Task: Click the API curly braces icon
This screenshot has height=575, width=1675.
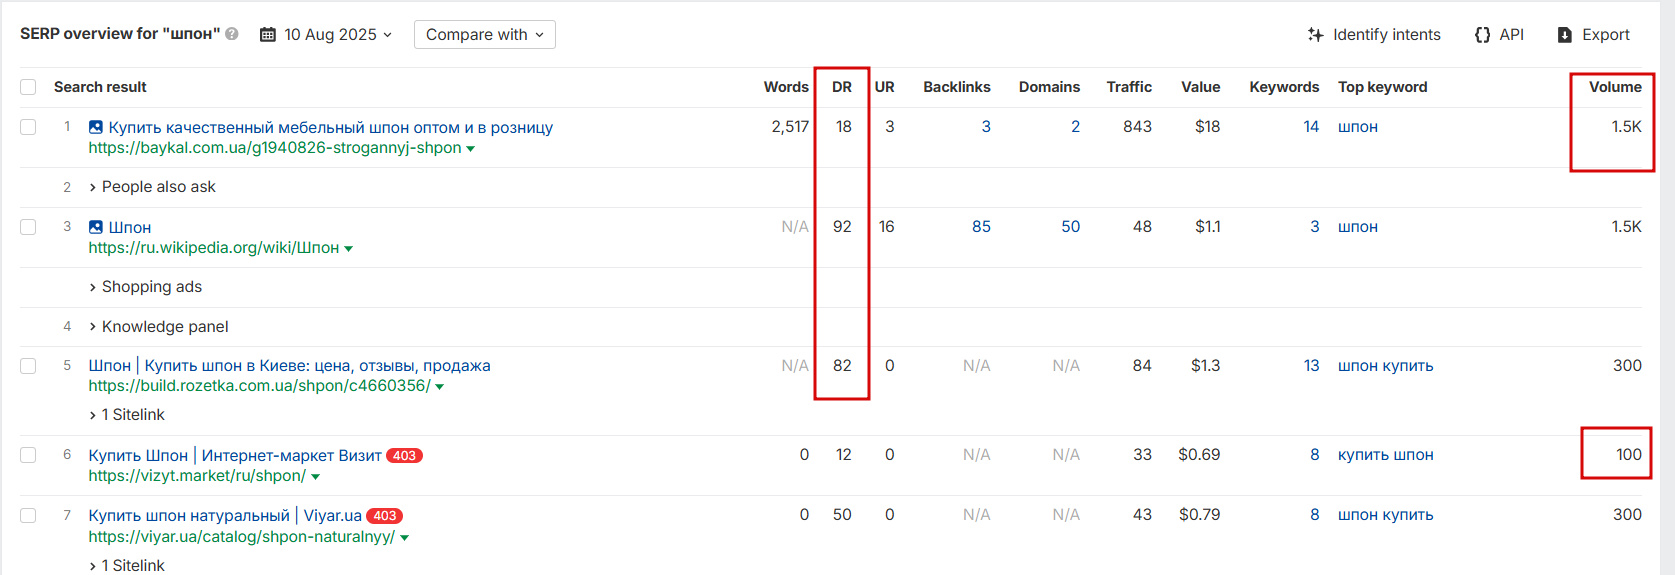Action: [1483, 35]
